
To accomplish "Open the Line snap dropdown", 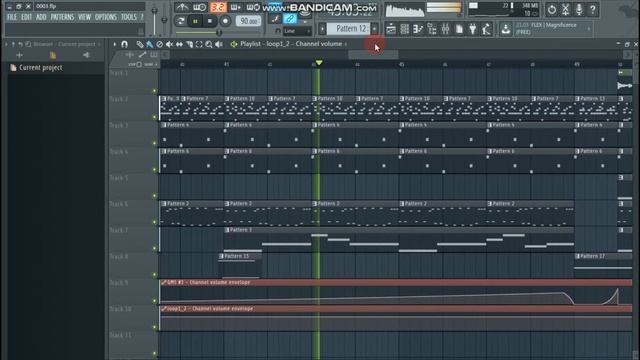I will tap(297, 31).
